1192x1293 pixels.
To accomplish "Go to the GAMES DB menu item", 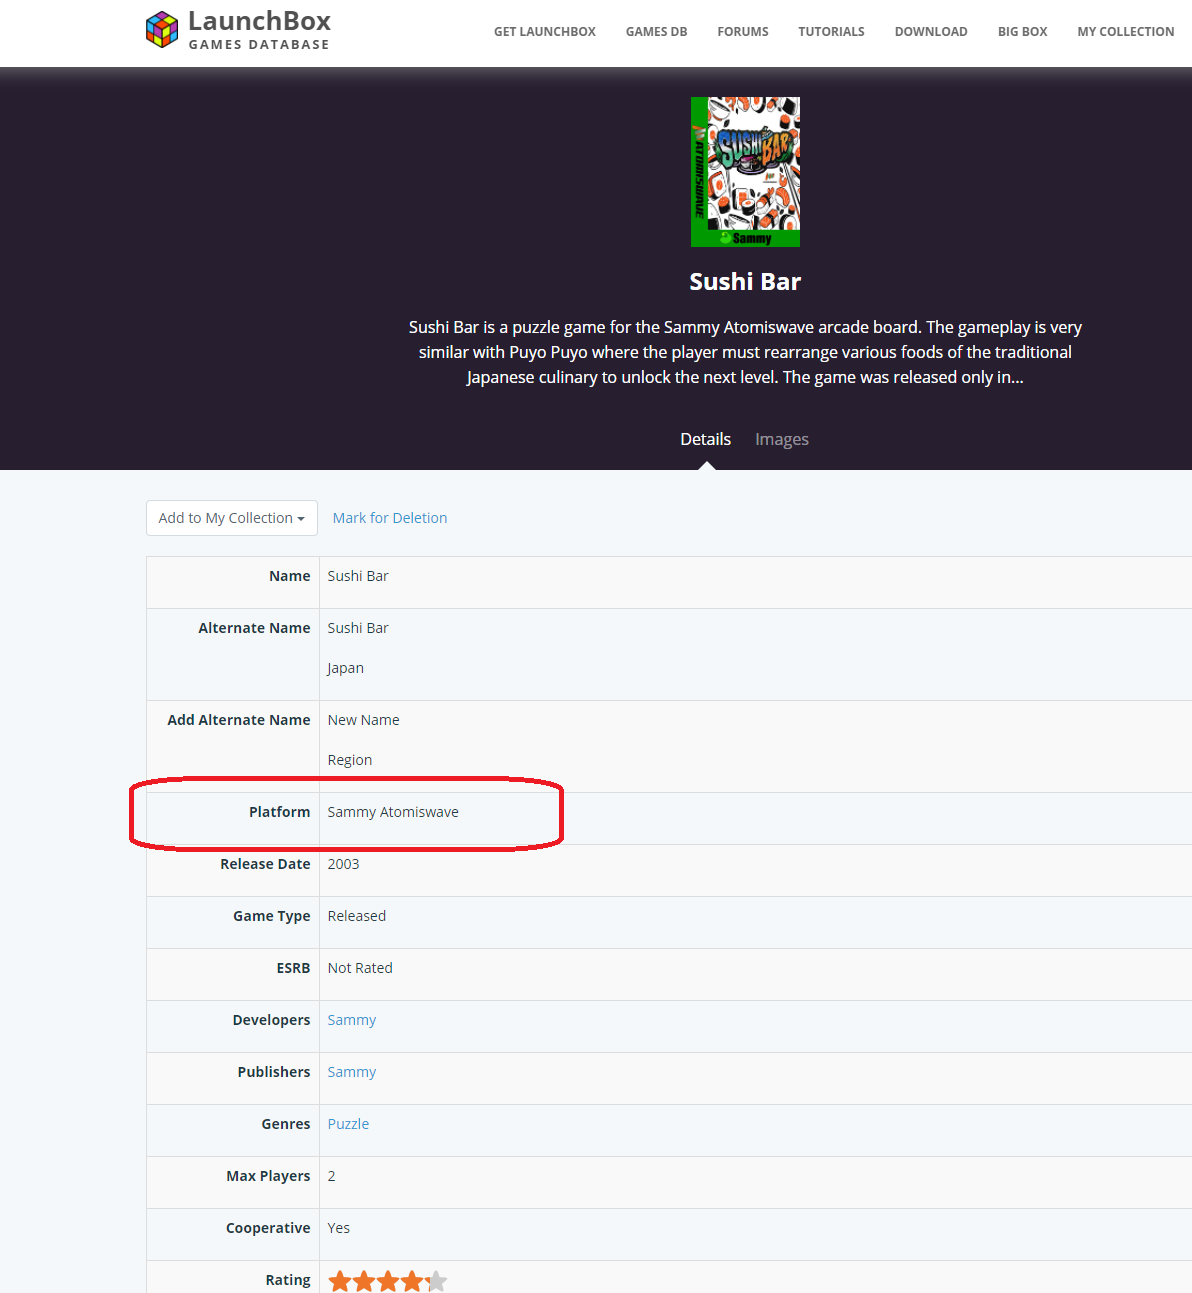I will (x=656, y=32).
